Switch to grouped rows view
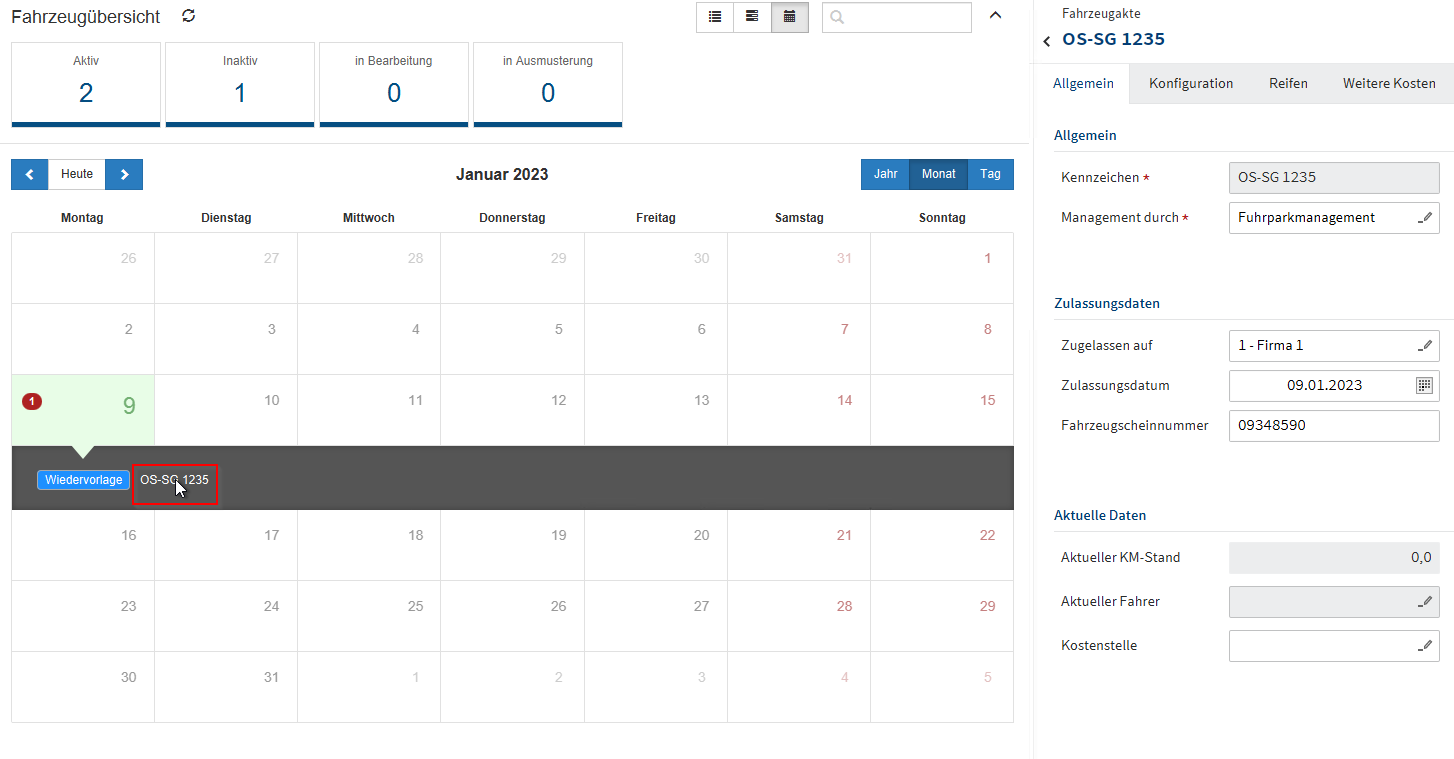This screenshot has width=1454, height=759. (x=752, y=17)
